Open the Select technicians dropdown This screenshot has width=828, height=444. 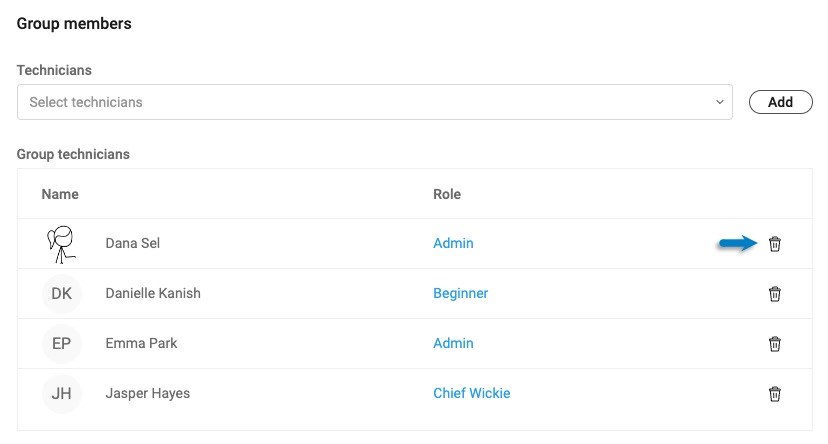point(374,102)
